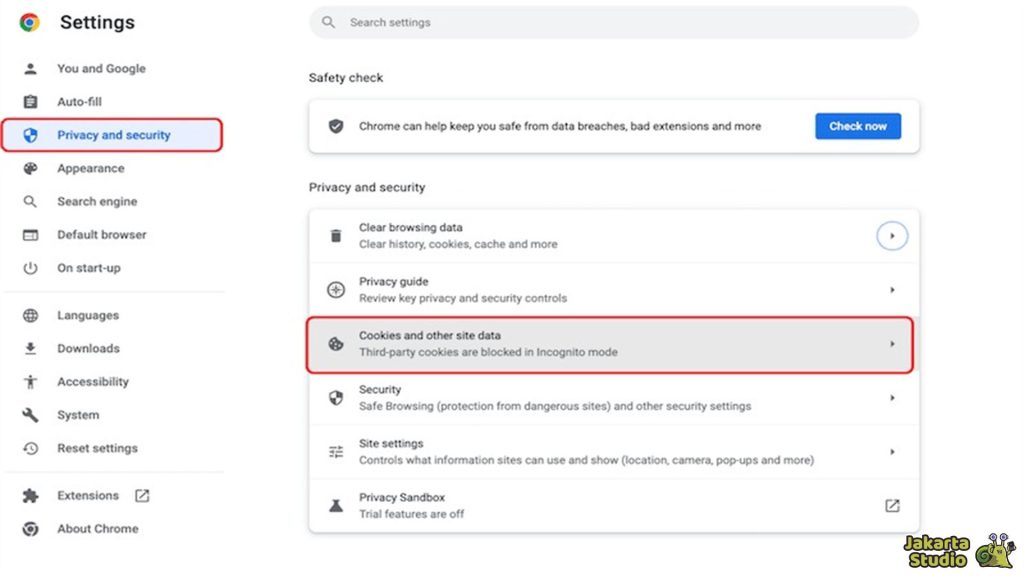Select Search engine from the sidebar
Image resolution: width=1024 pixels, height=576 pixels.
97,201
